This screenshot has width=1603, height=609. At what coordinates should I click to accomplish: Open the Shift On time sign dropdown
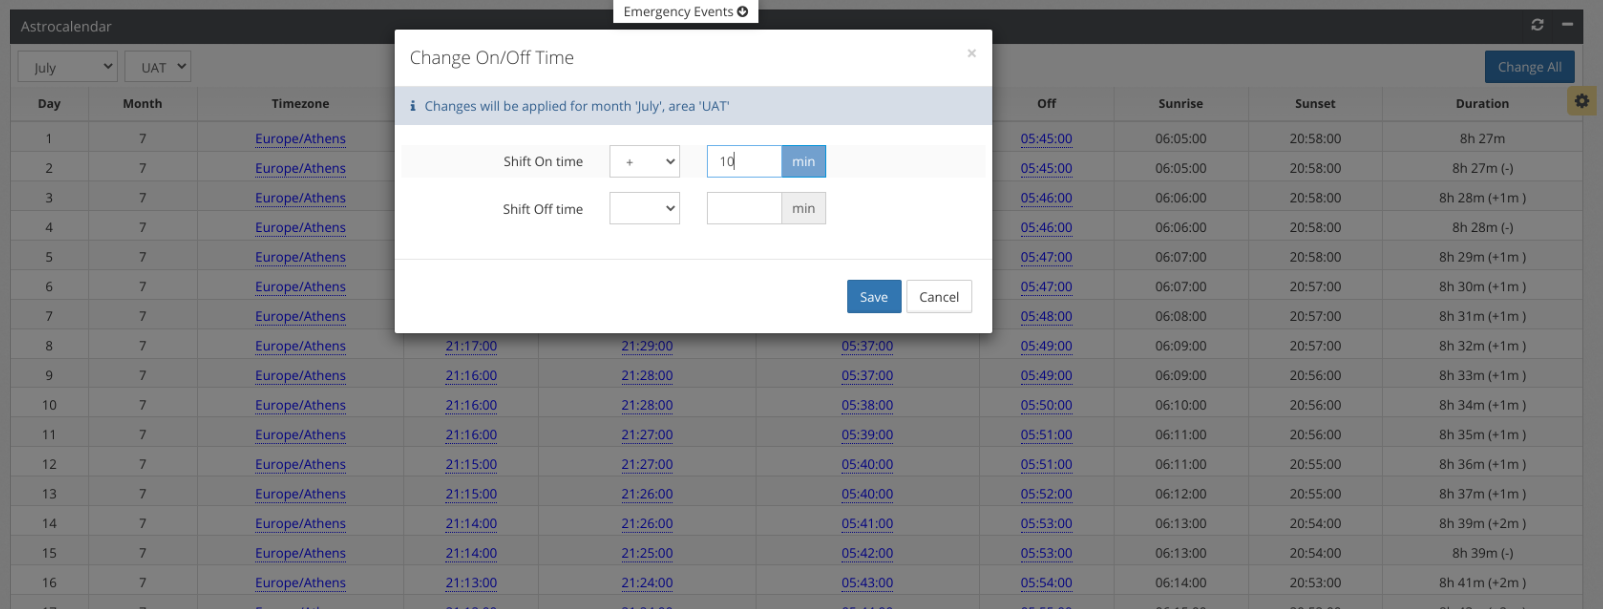tap(644, 161)
